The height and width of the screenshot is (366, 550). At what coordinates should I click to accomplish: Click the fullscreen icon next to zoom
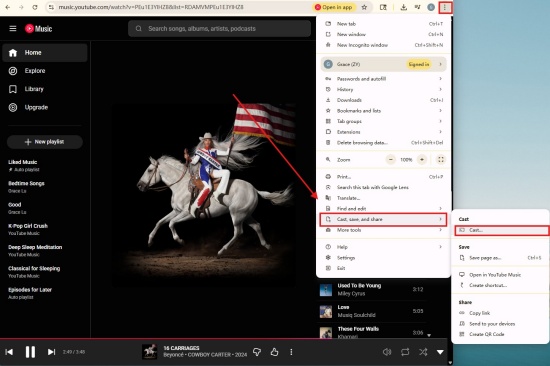coord(441,160)
